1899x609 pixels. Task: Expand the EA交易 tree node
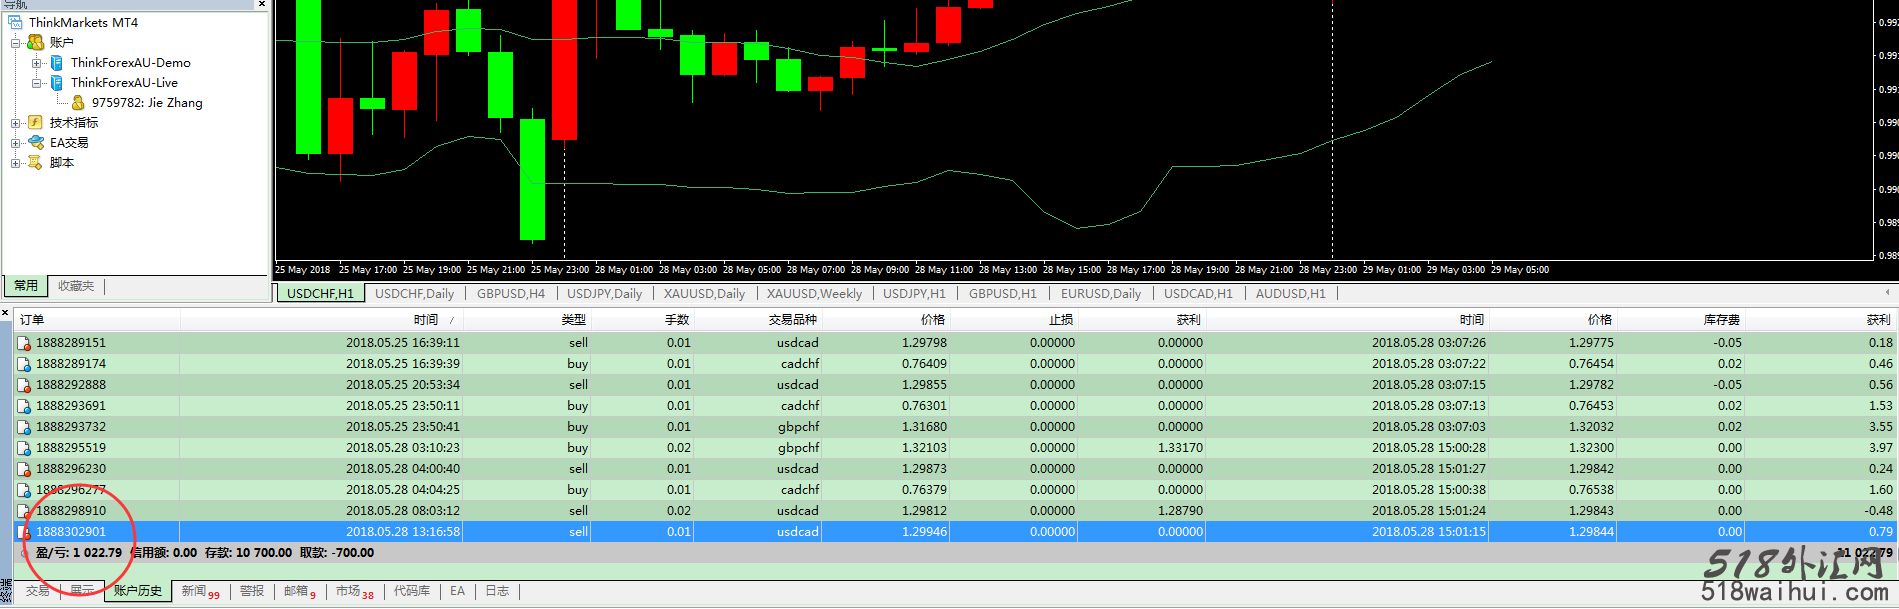pos(15,143)
